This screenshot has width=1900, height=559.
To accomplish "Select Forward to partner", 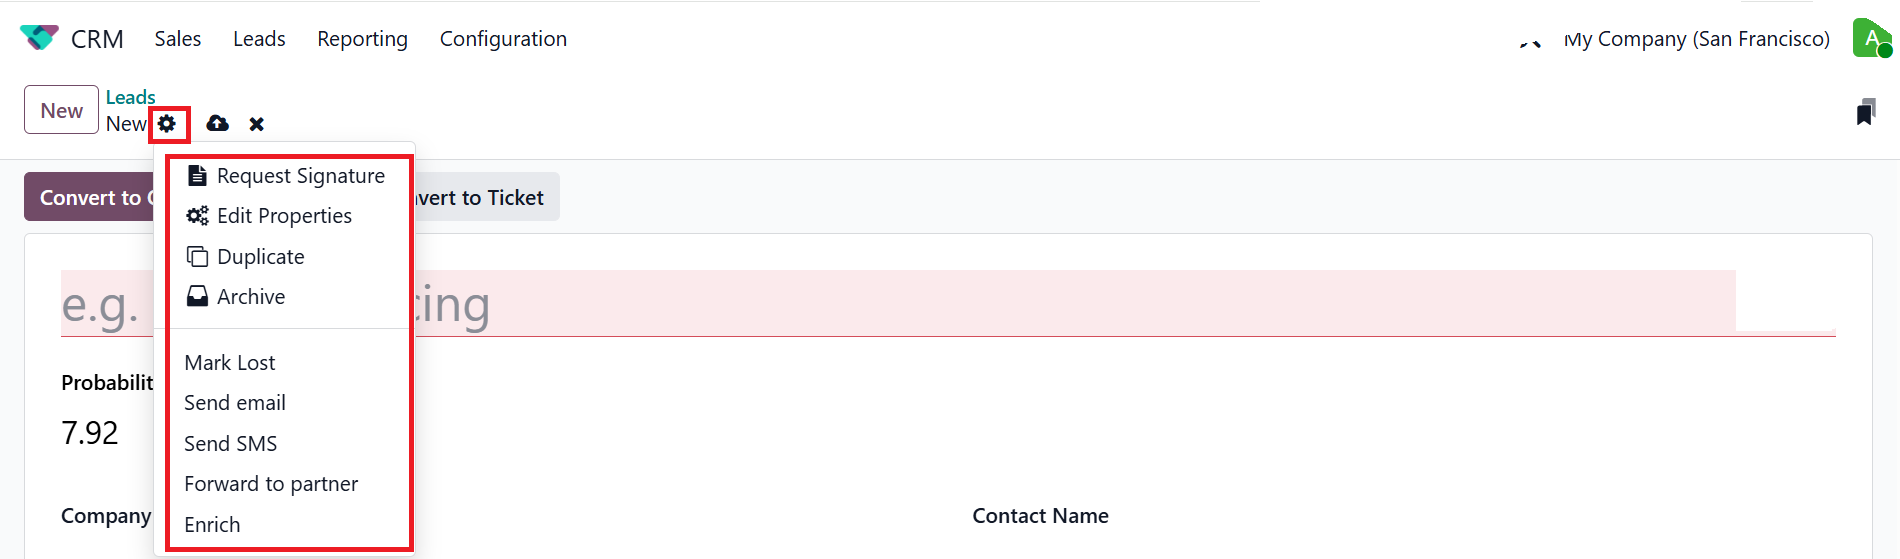I will [271, 484].
